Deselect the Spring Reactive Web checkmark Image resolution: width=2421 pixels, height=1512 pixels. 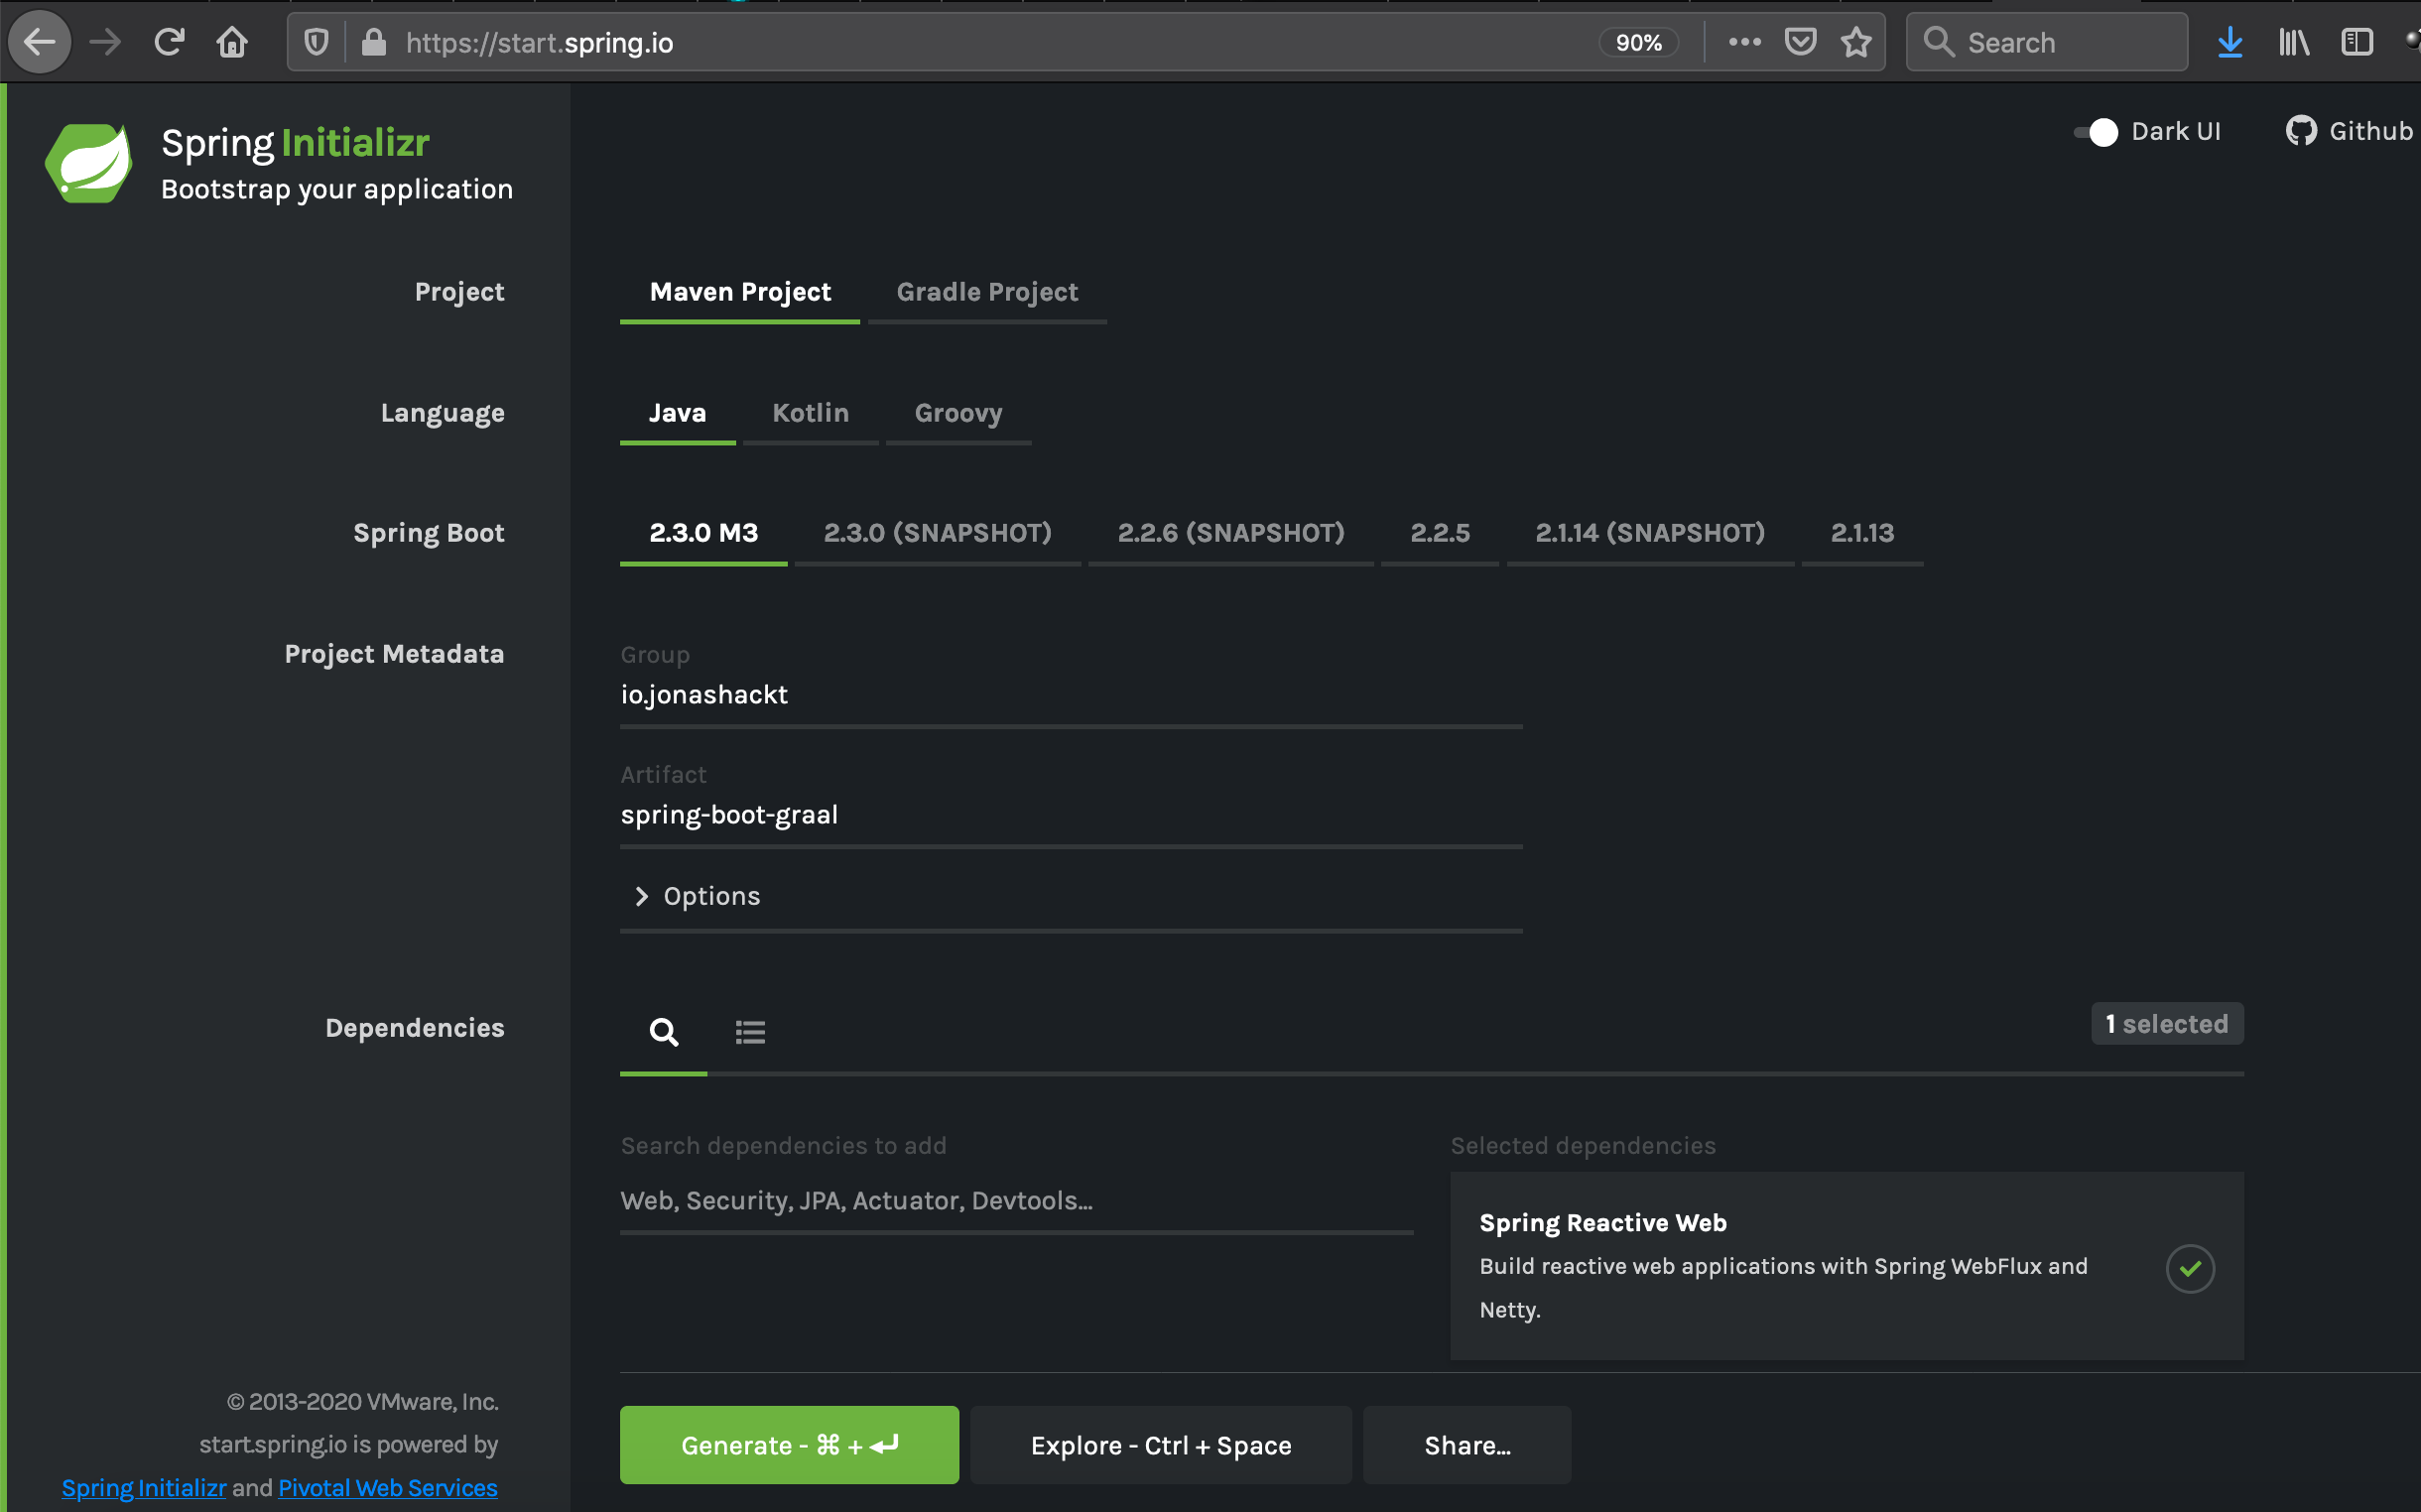click(x=2189, y=1268)
